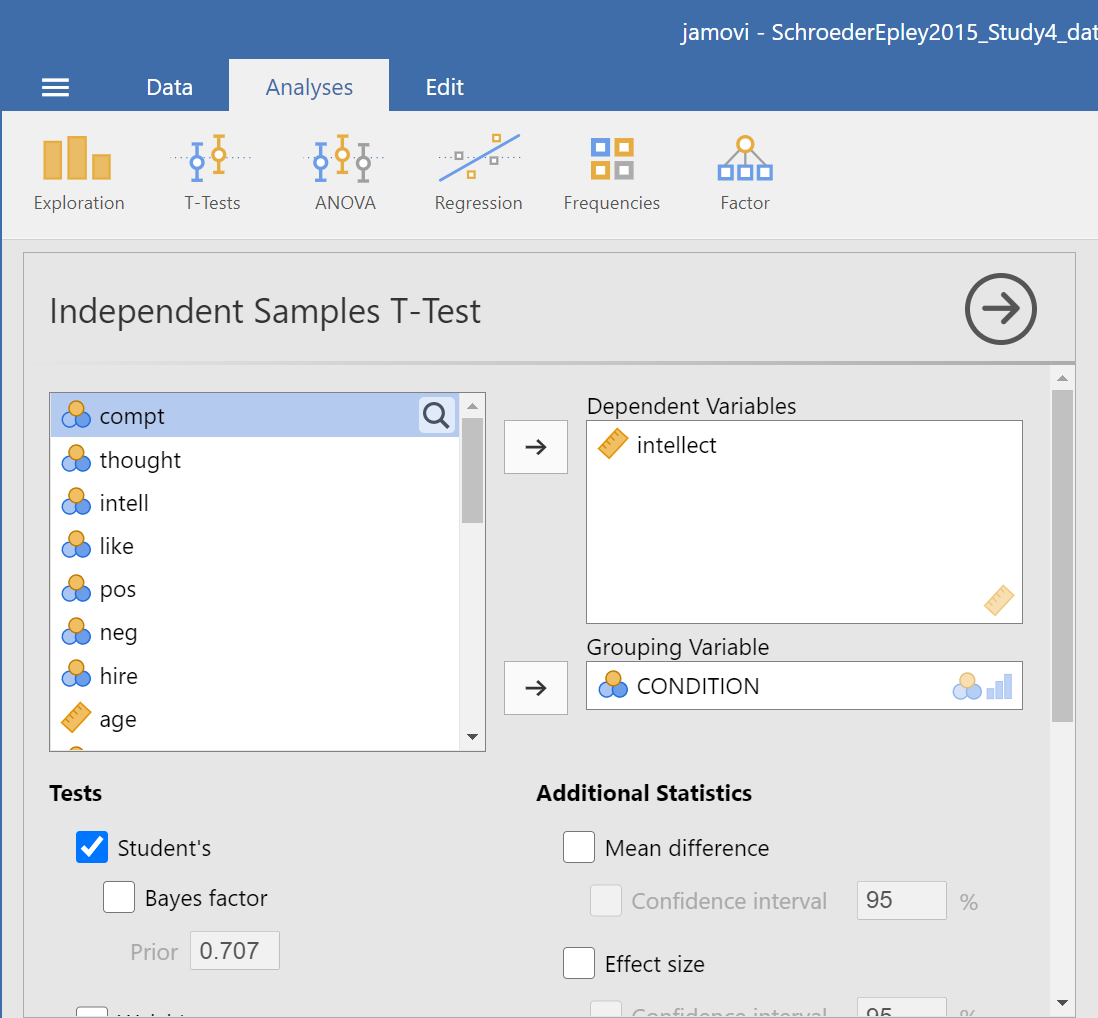Enable the Mean difference checkbox
This screenshot has width=1098, height=1018.
(x=579, y=848)
